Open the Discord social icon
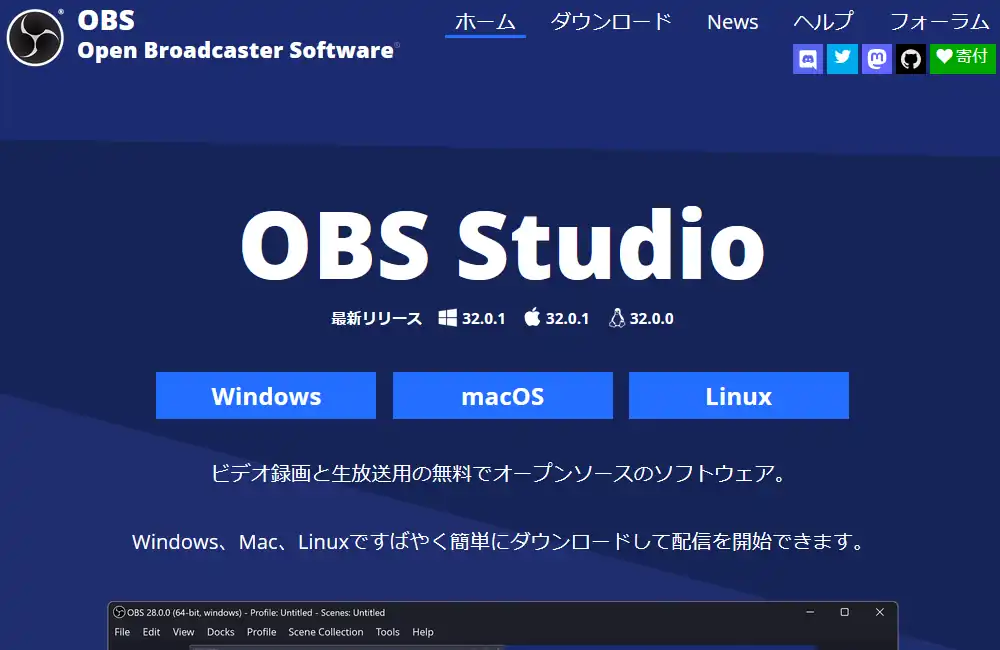The image size is (1000, 650). point(808,58)
